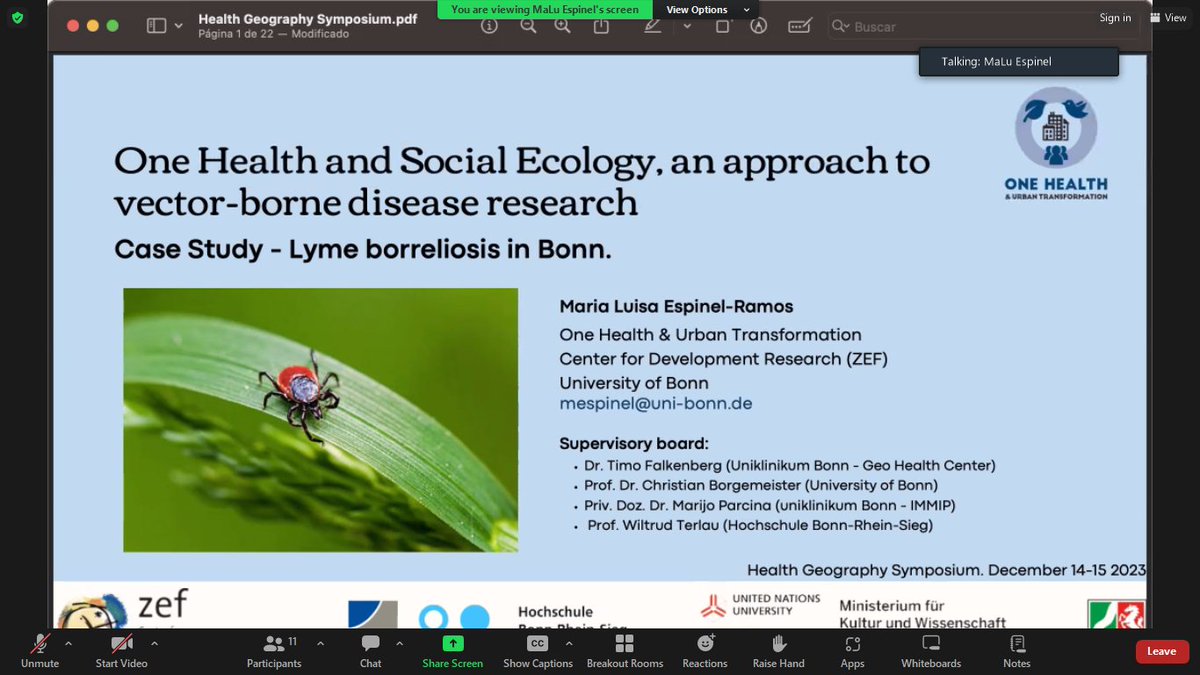1200x675 pixels.
Task: Leave the meeting
Action: pos(1162,651)
